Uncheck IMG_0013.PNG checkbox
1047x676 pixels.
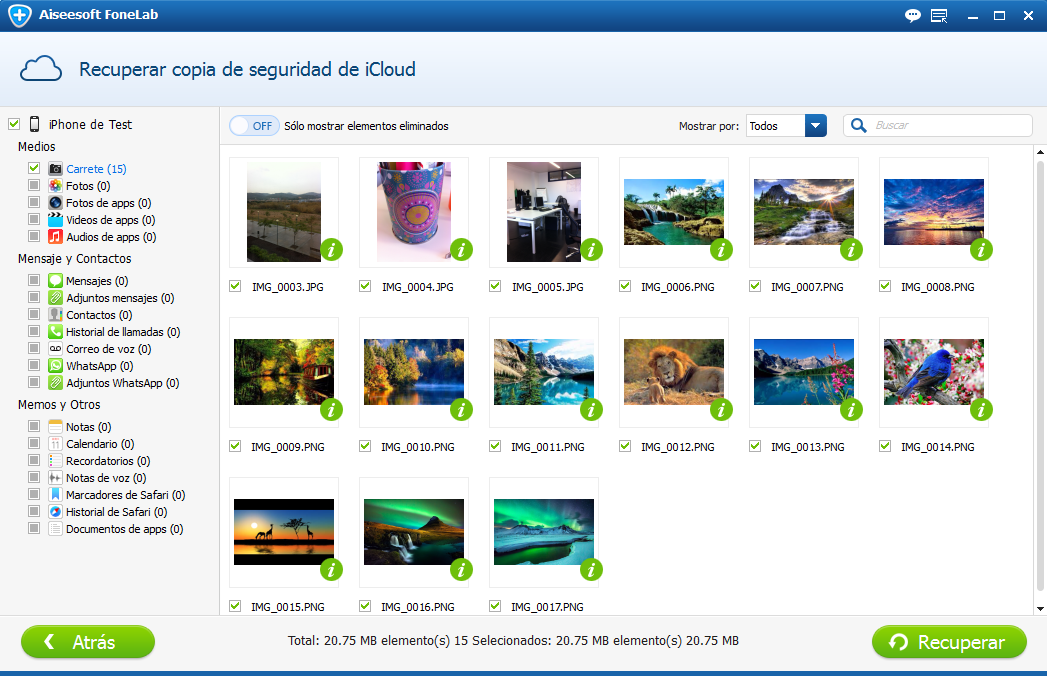click(x=755, y=446)
